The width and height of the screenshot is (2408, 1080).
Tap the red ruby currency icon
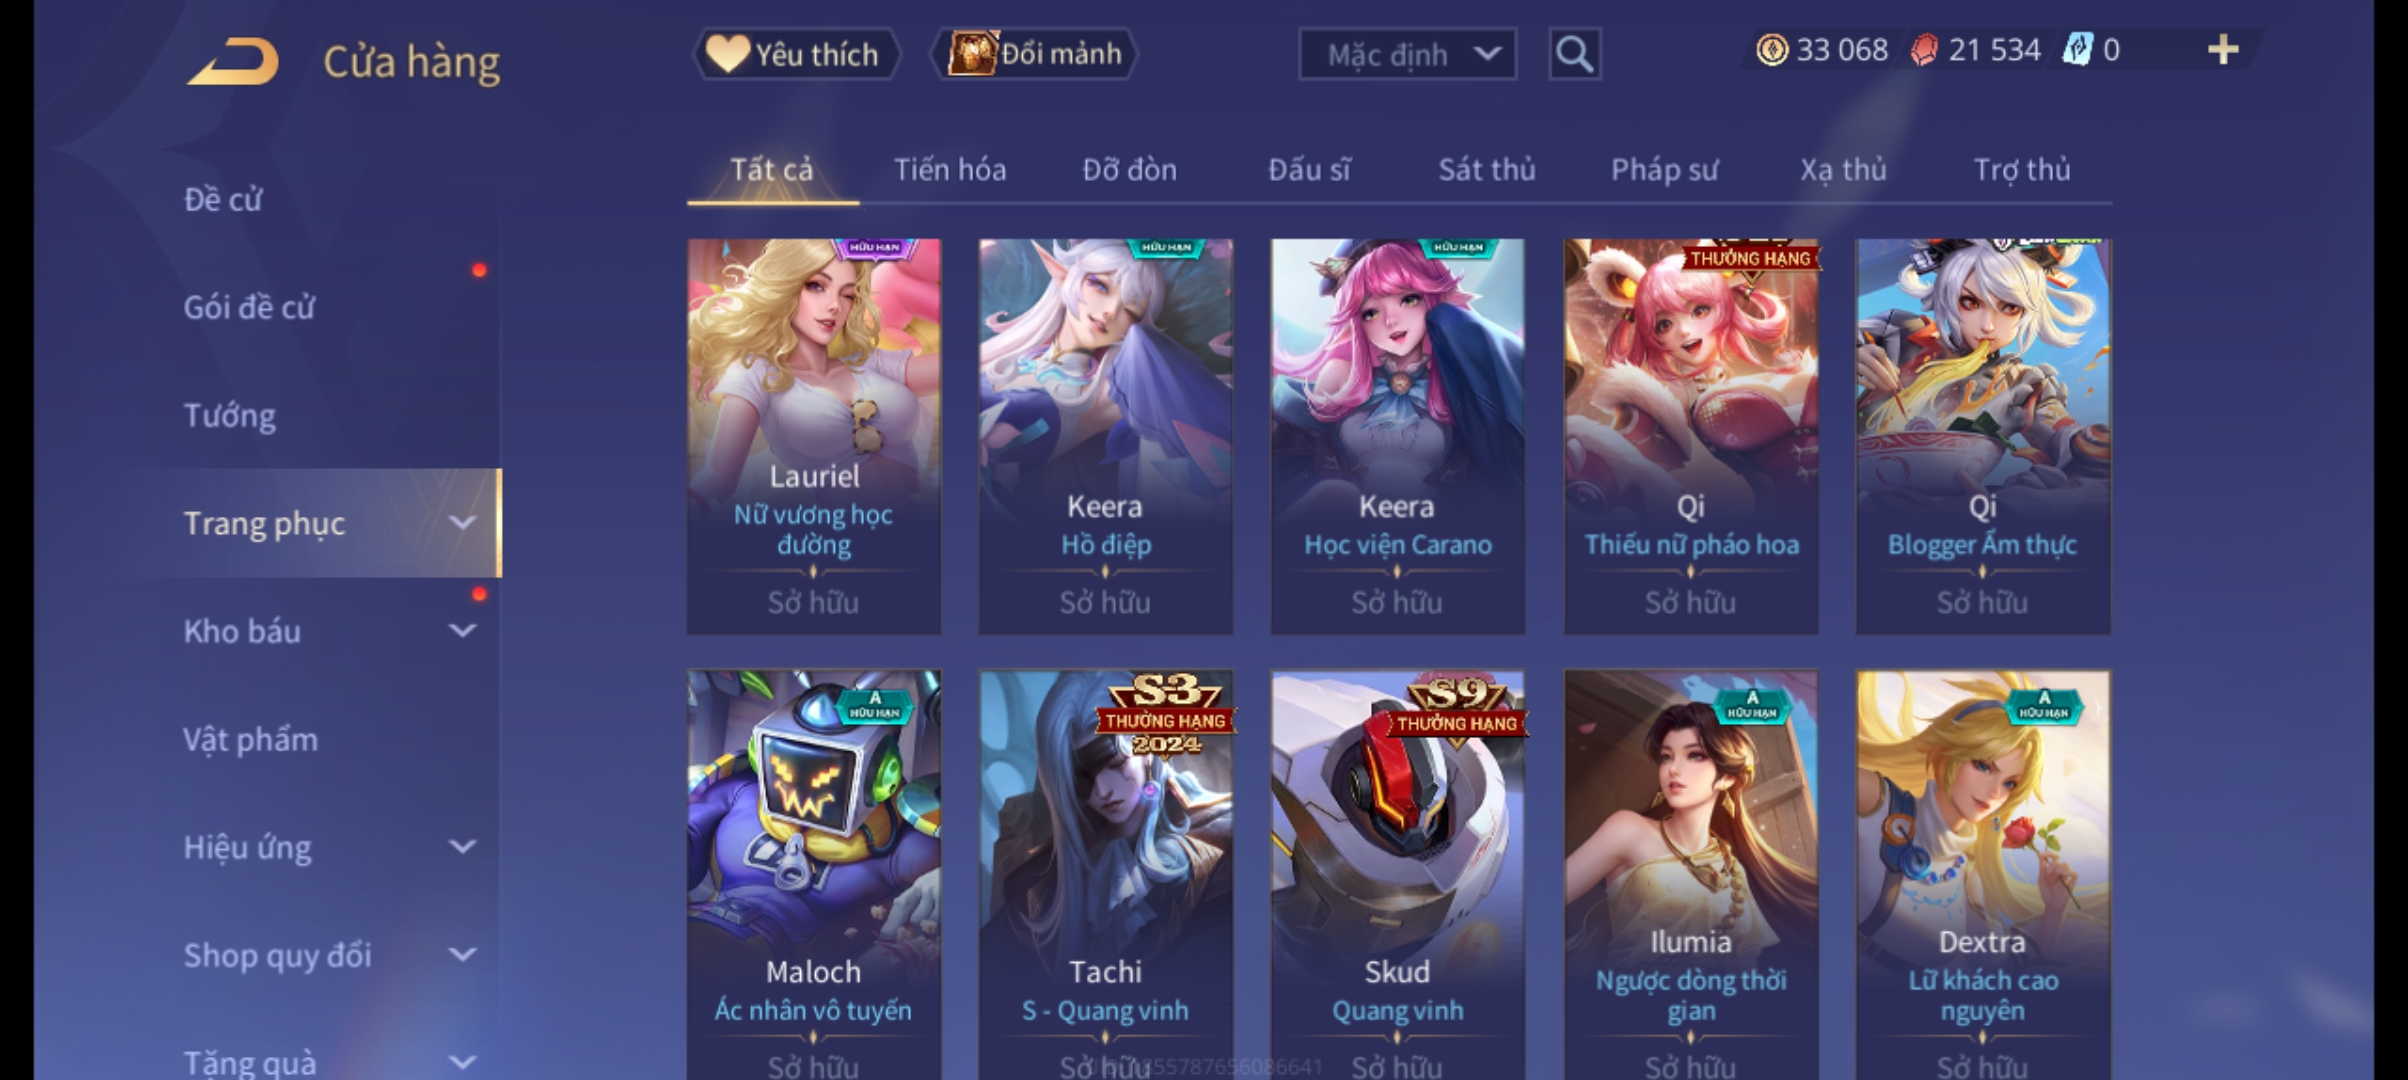(x=1924, y=50)
